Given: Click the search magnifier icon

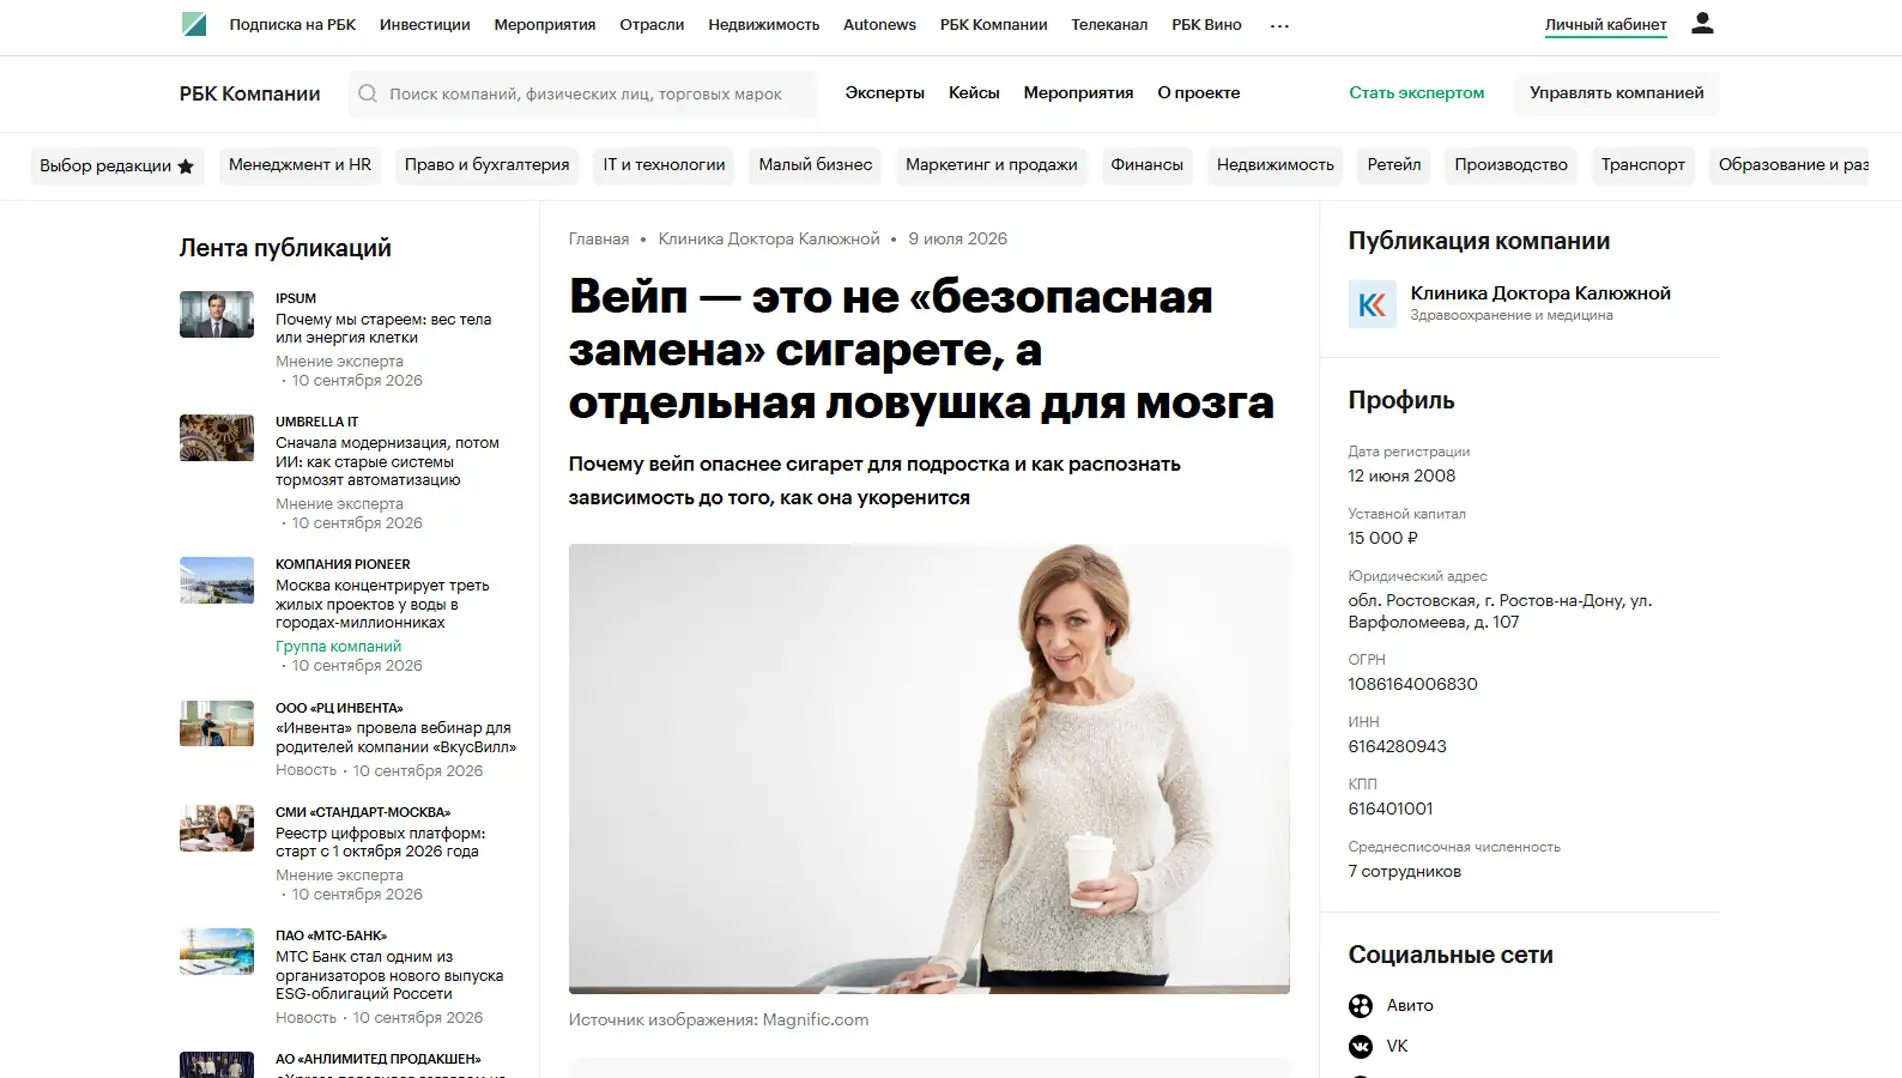Looking at the screenshot, I should click(368, 93).
